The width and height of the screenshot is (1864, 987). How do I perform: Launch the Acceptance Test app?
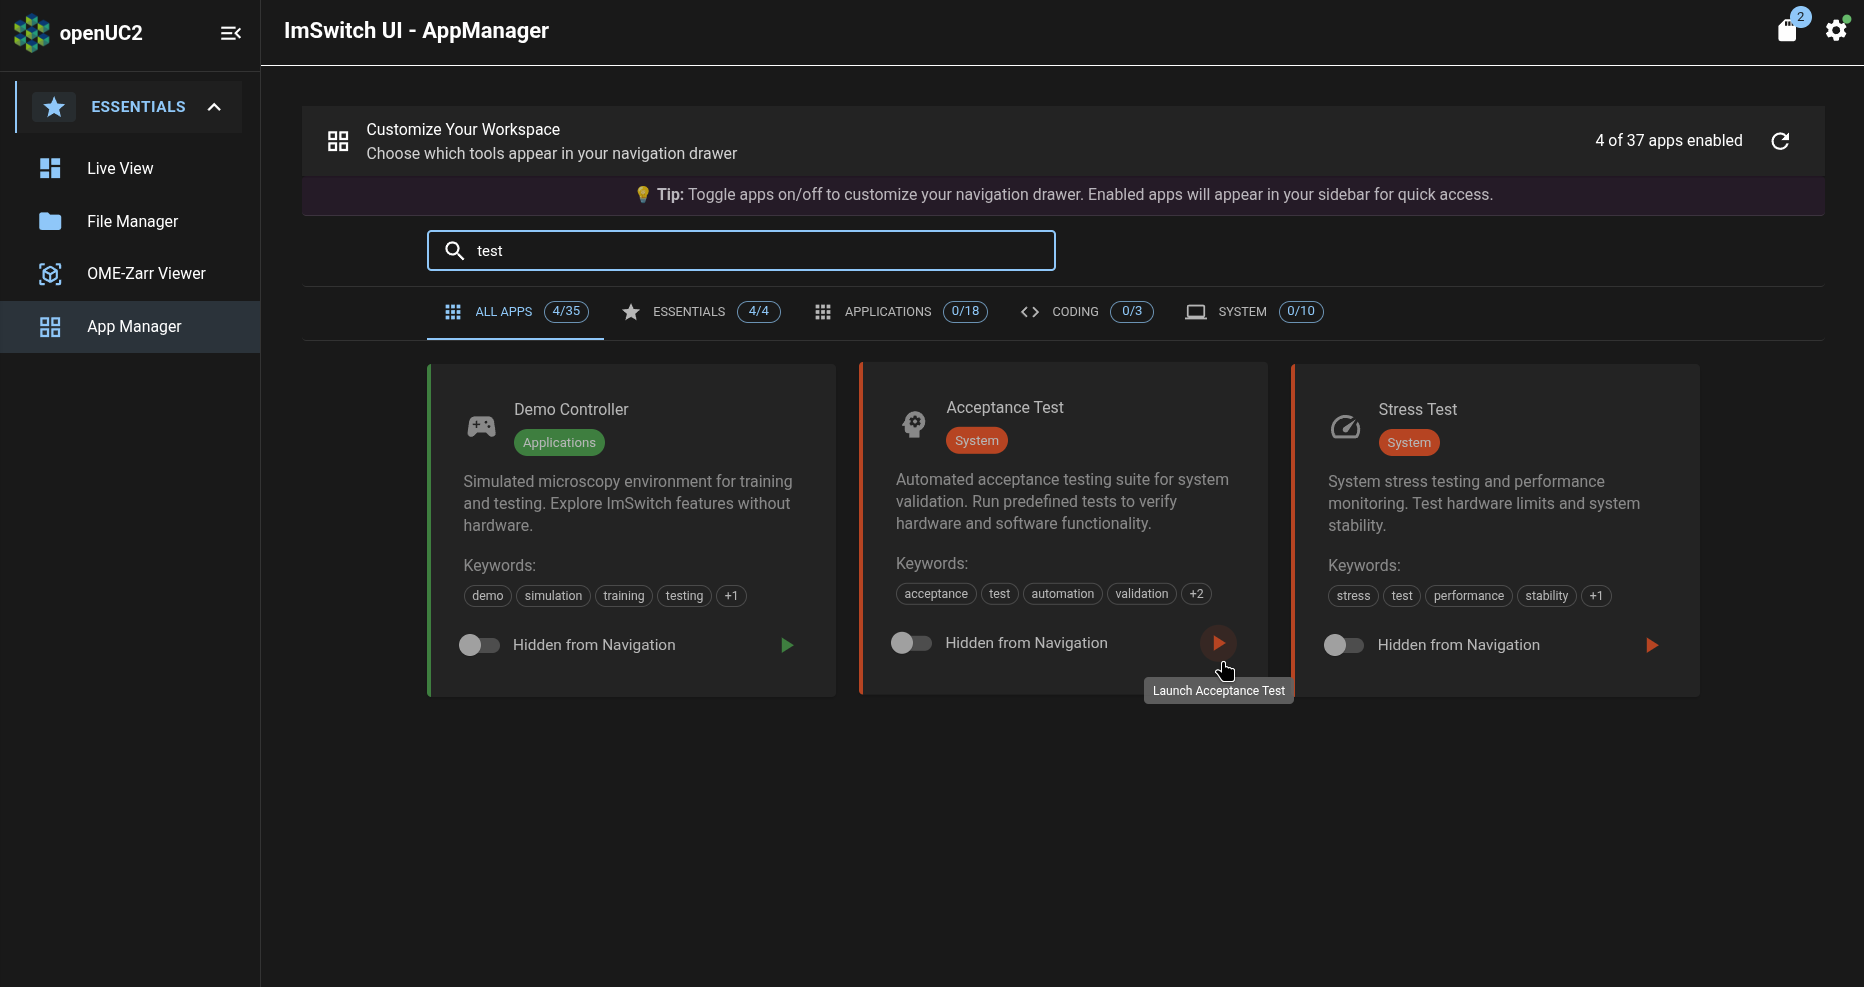[x=1218, y=643]
